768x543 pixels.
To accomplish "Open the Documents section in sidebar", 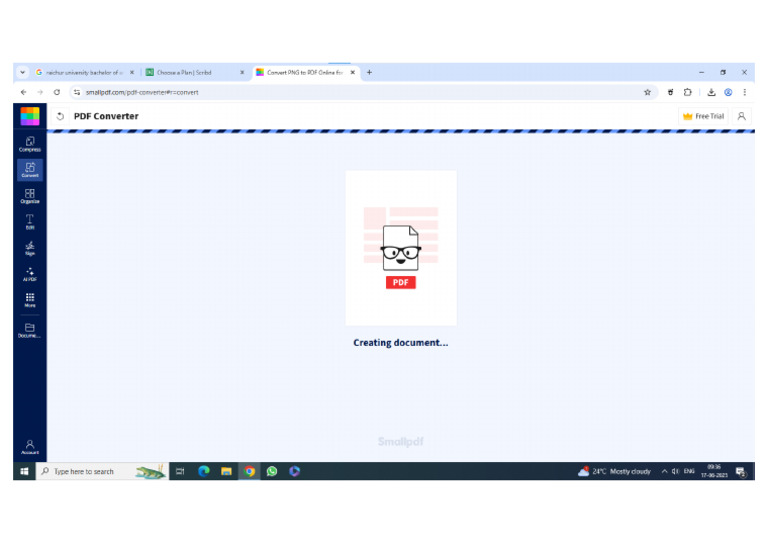I will 30,330.
